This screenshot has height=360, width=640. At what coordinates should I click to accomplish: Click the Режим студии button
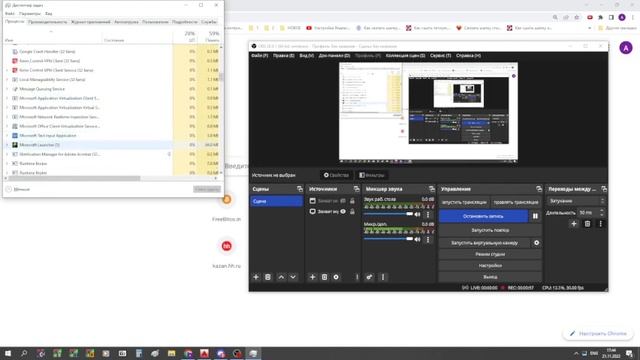pyautogui.click(x=490, y=254)
